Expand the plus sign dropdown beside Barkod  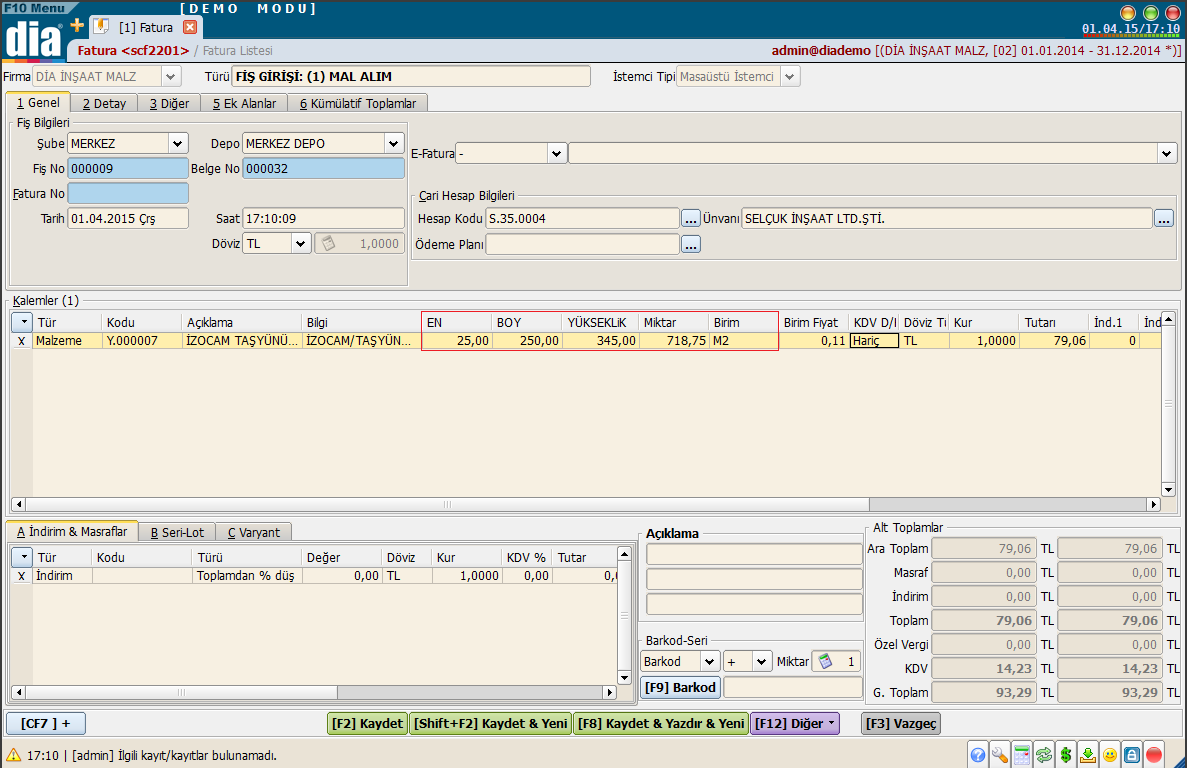tap(762, 661)
